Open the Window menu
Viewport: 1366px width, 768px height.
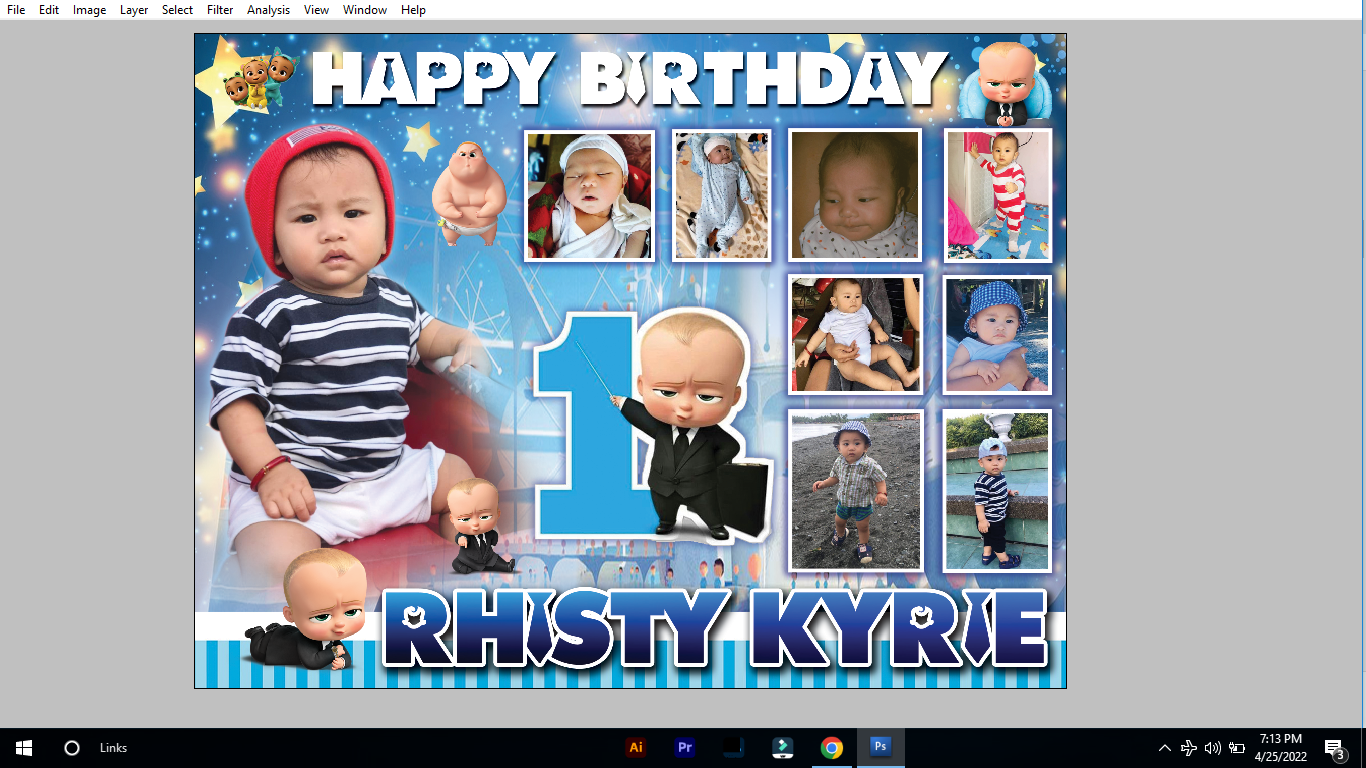365,10
